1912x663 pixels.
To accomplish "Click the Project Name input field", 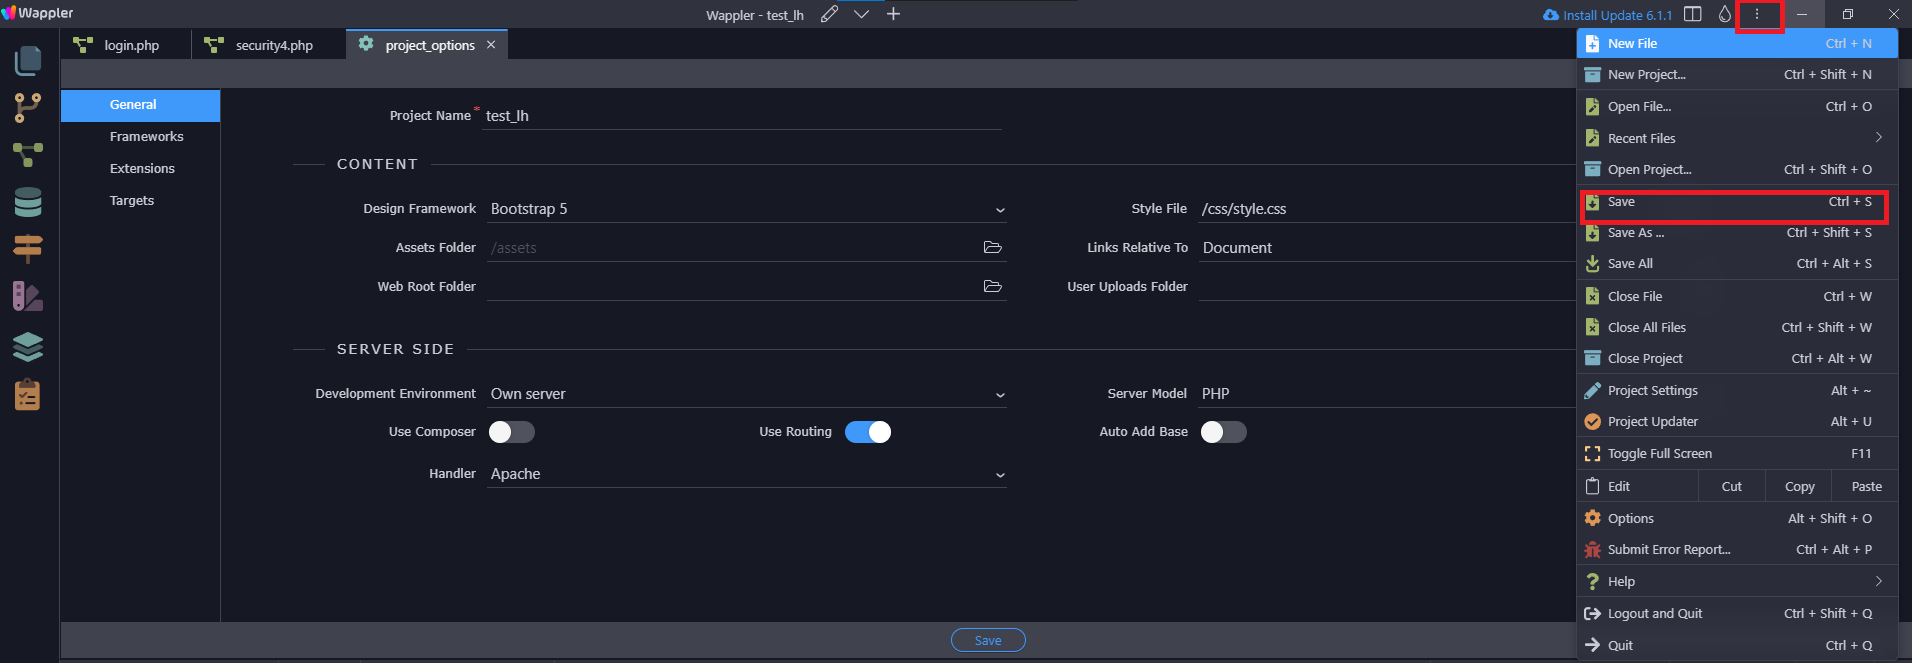I will point(740,116).
